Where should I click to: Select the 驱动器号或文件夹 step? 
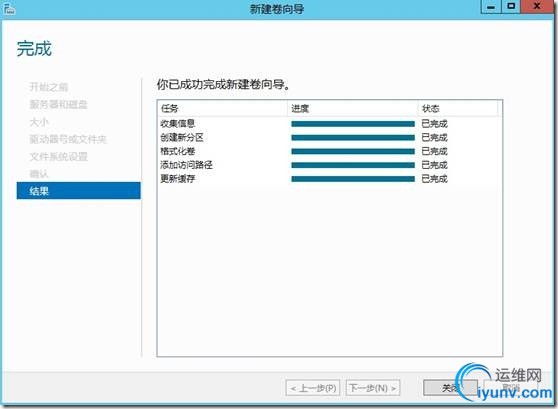tap(68, 139)
